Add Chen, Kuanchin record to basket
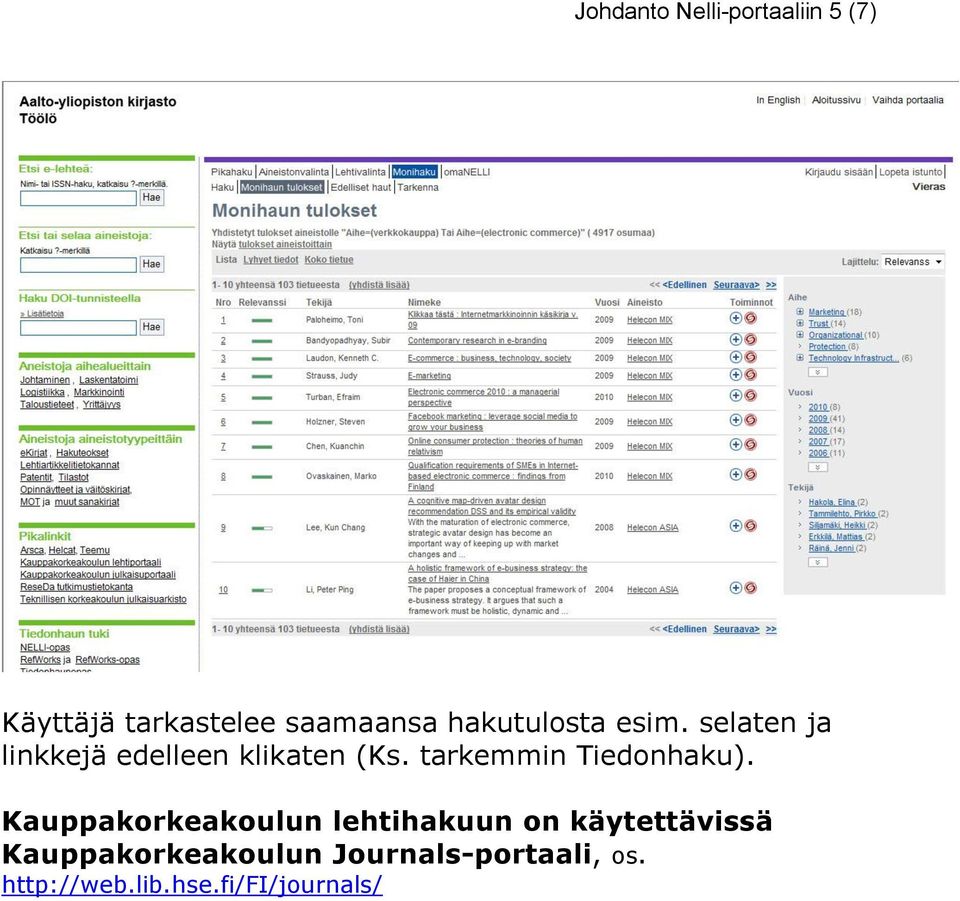960x901 pixels. (735, 445)
